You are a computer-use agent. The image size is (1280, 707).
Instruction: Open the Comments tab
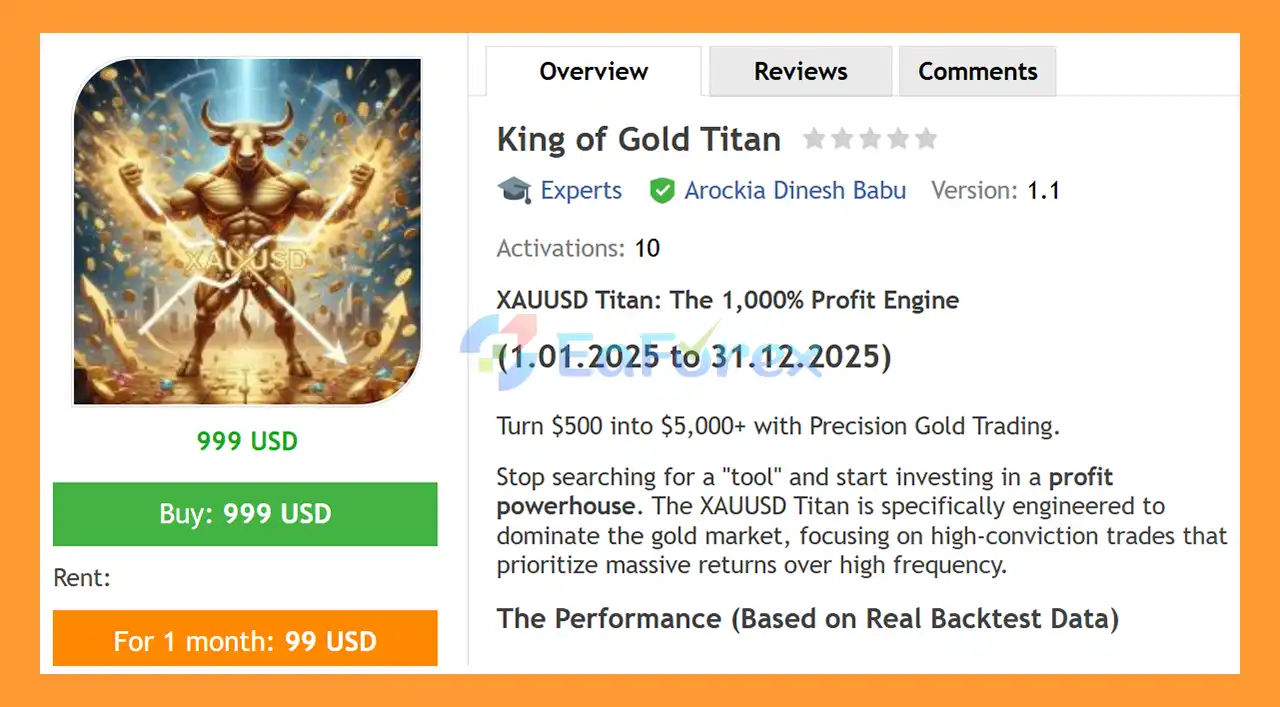point(977,72)
